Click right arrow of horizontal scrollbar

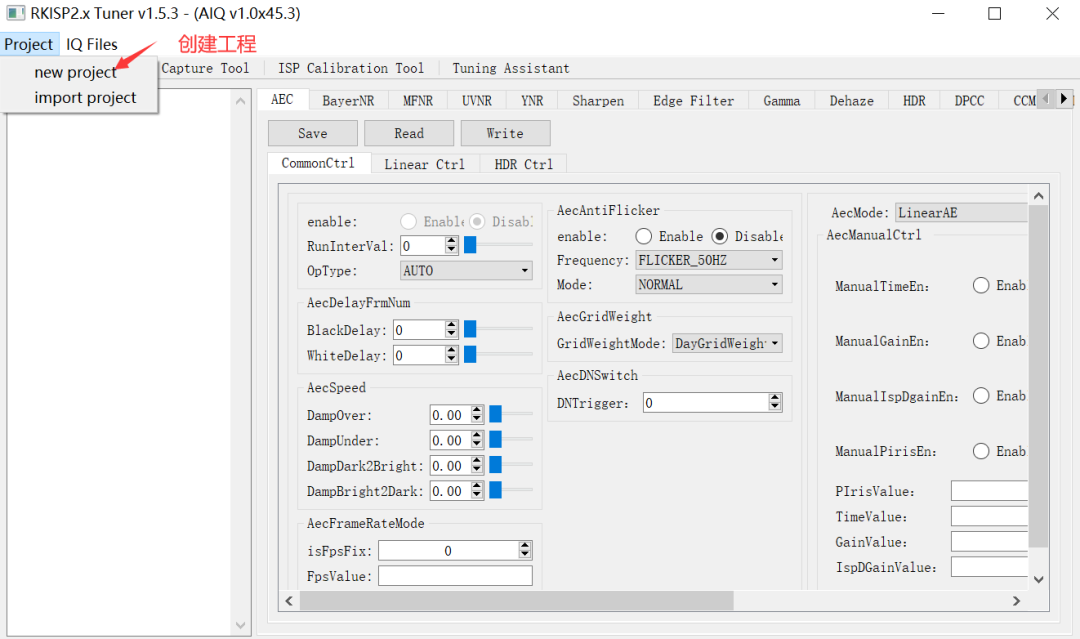click(x=1017, y=601)
